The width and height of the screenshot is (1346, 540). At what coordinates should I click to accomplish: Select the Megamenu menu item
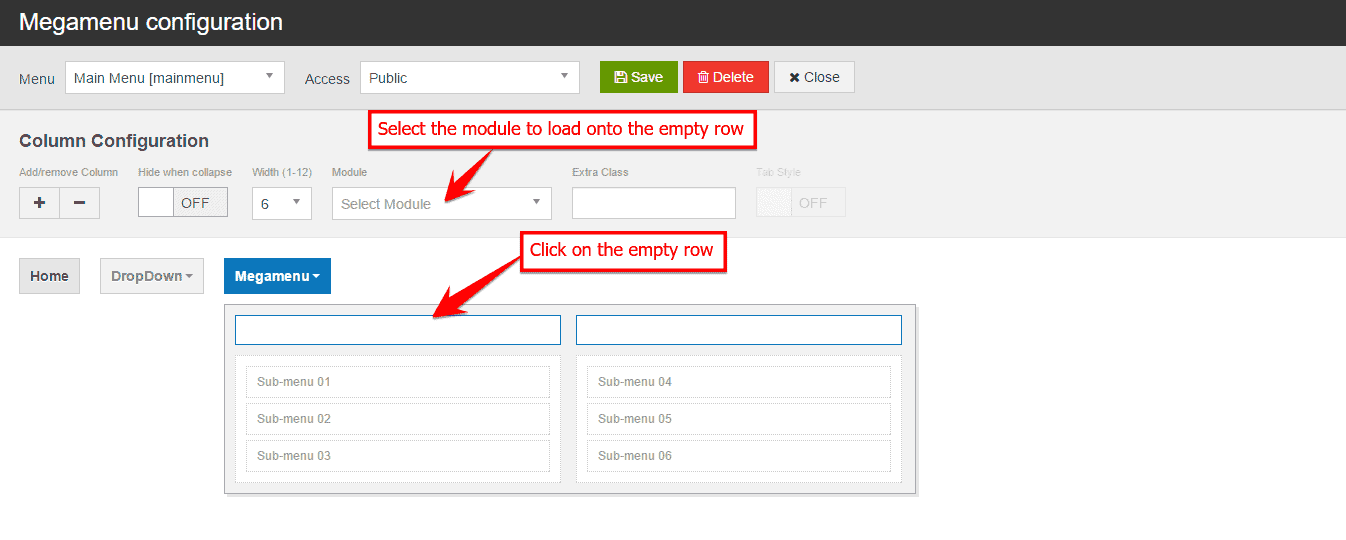[277, 276]
